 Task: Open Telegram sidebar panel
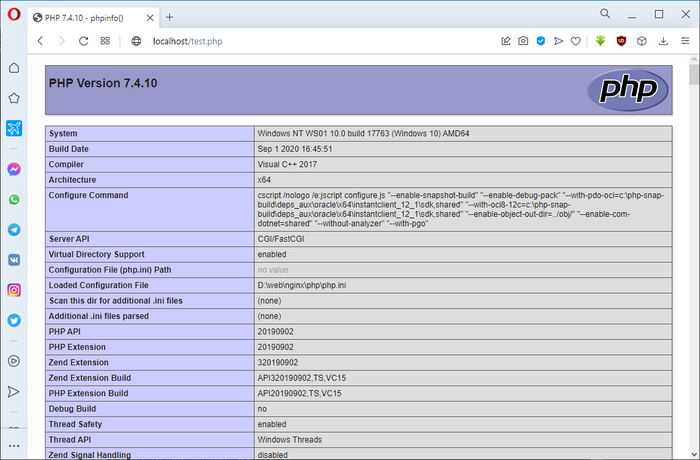(14, 230)
